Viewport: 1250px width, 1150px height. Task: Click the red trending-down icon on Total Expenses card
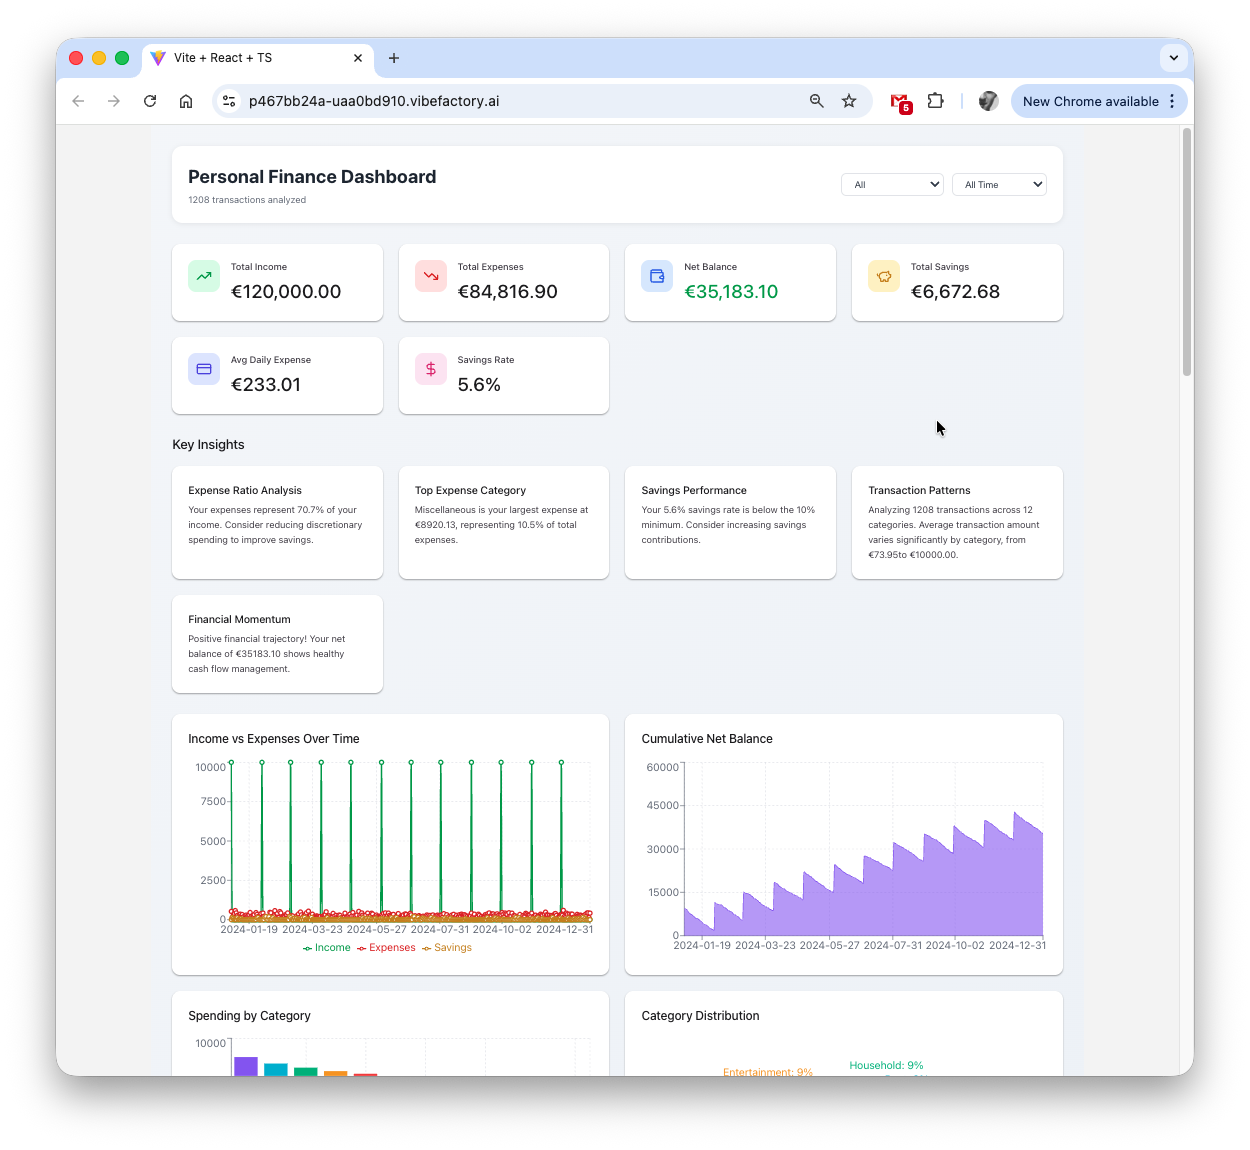[430, 276]
